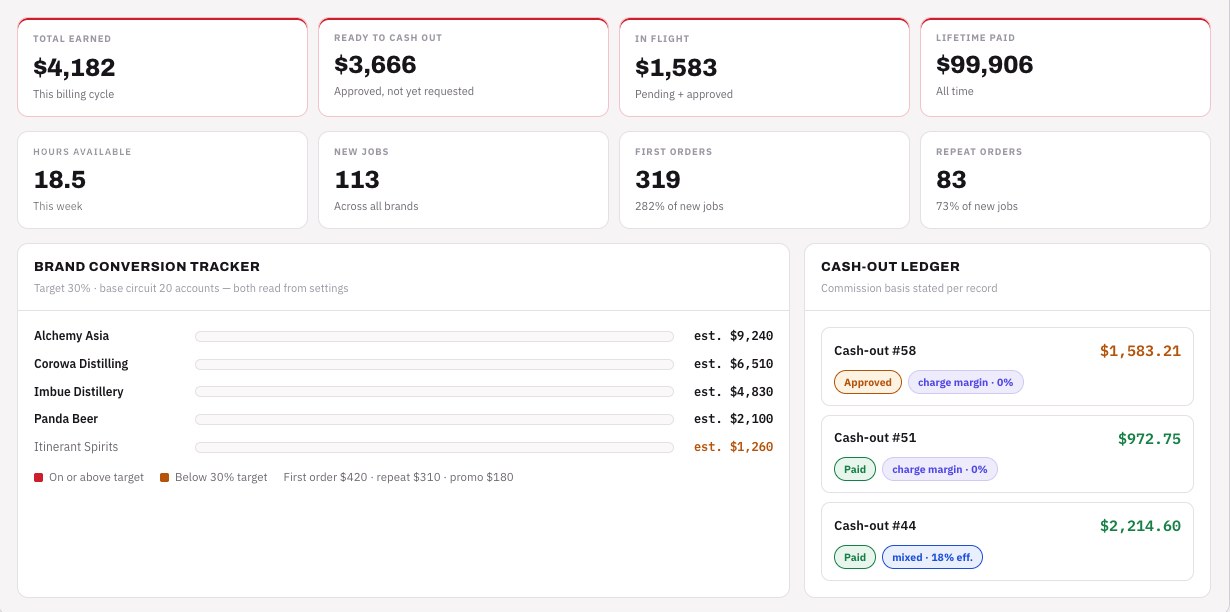Click charge margin tag on Cash-out #58

click(966, 382)
